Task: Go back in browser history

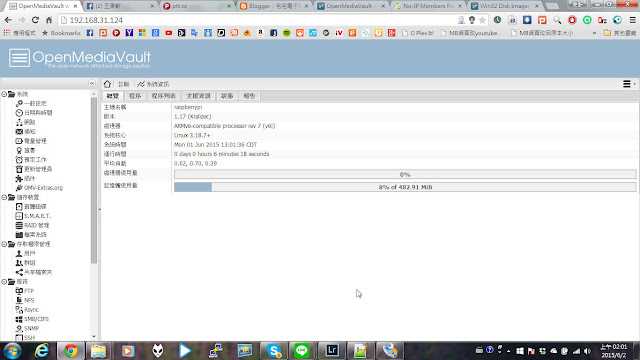Action: point(8,20)
